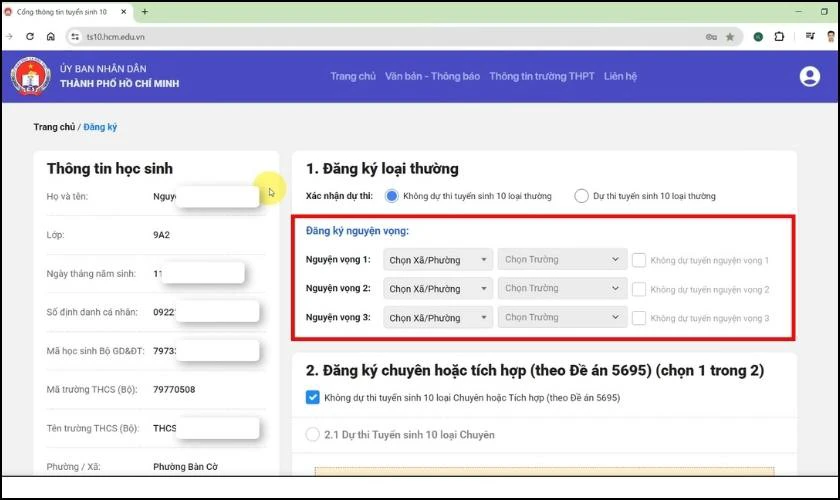Image resolution: width=840 pixels, height=500 pixels.
Task: Click the class value 9A2
Action: (161, 235)
